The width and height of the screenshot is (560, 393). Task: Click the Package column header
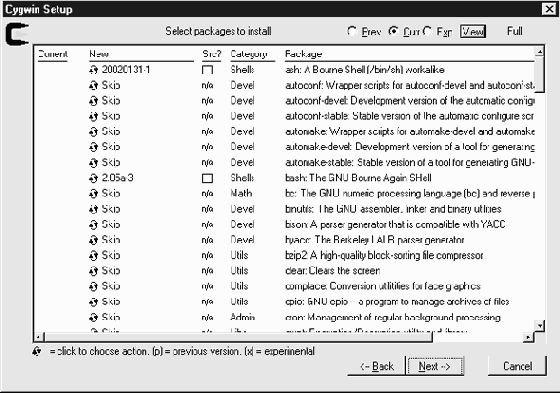304,54
